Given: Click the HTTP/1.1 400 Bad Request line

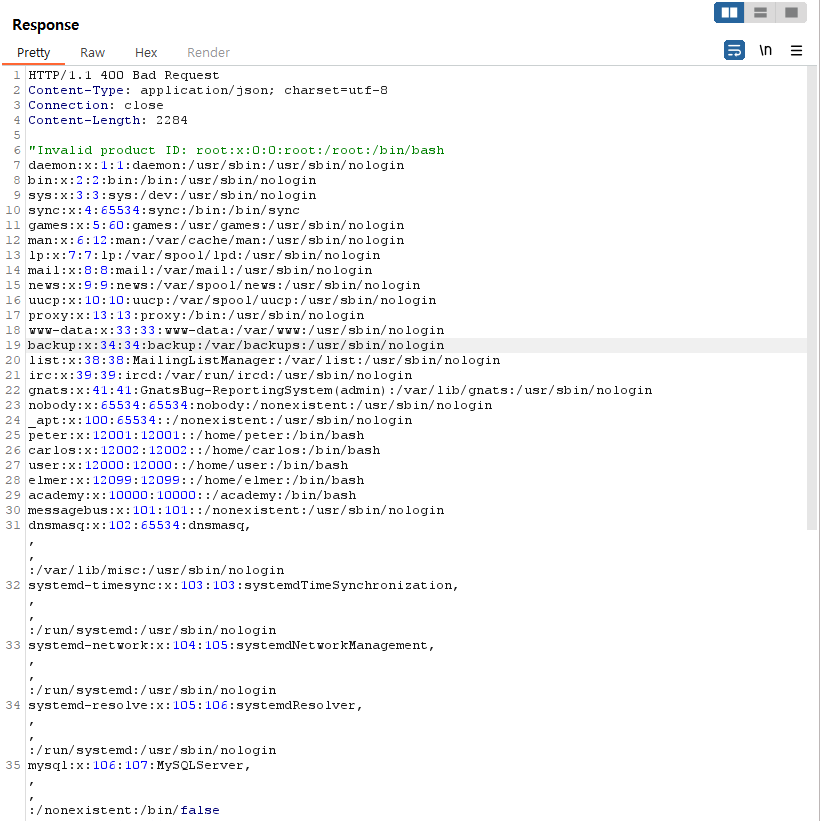Looking at the screenshot, I should [124, 75].
